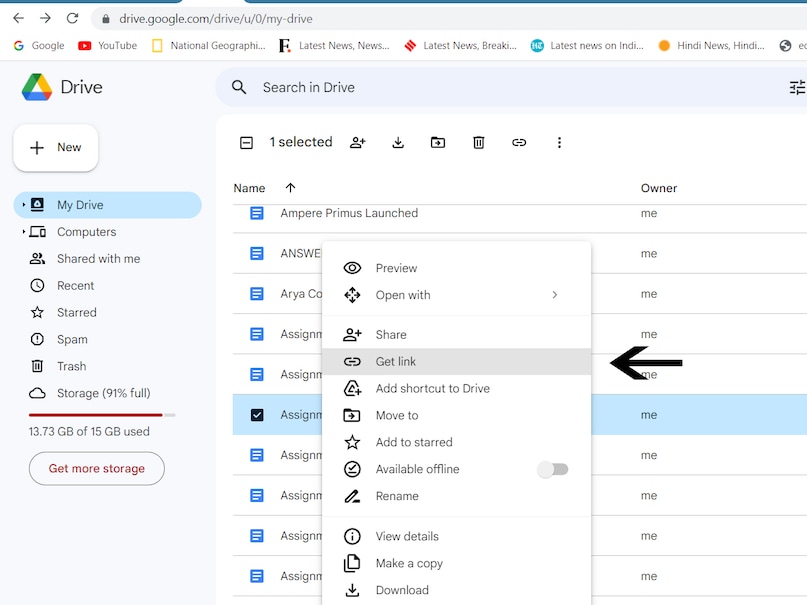
Task: Select Get link from context menu
Action: click(x=396, y=362)
